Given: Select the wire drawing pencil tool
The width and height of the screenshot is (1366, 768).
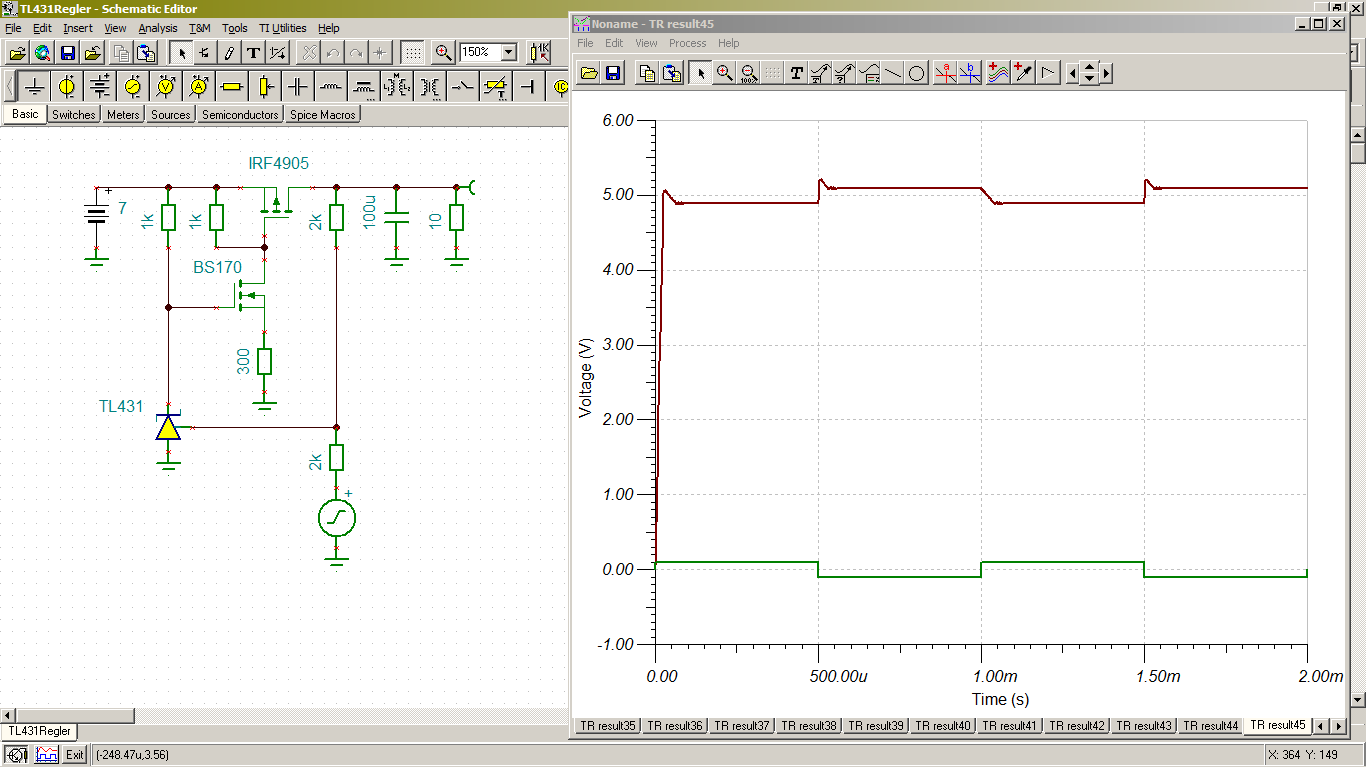Looking at the screenshot, I should click(229, 52).
